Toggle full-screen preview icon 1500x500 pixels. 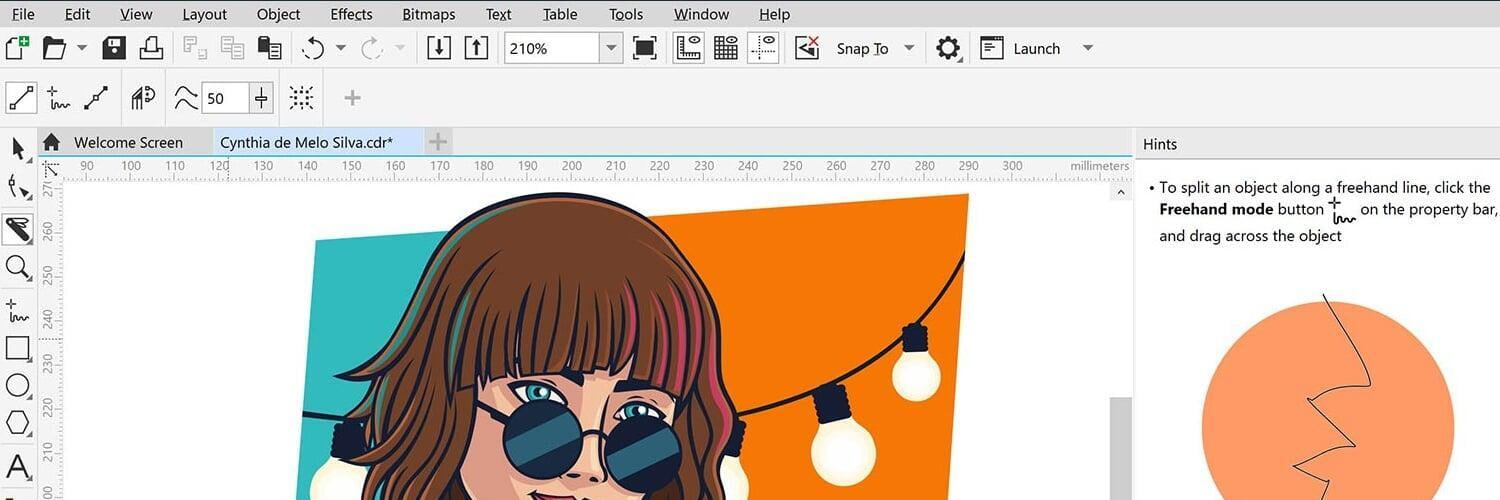click(x=645, y=48)
